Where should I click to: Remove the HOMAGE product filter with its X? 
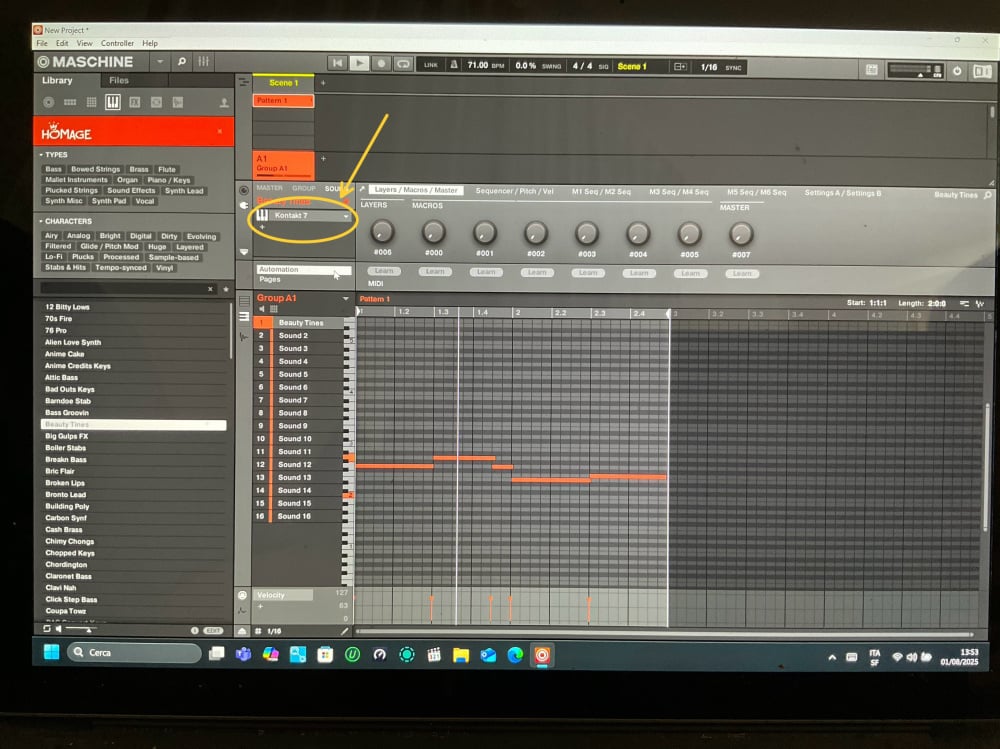(x=220, y=131)
